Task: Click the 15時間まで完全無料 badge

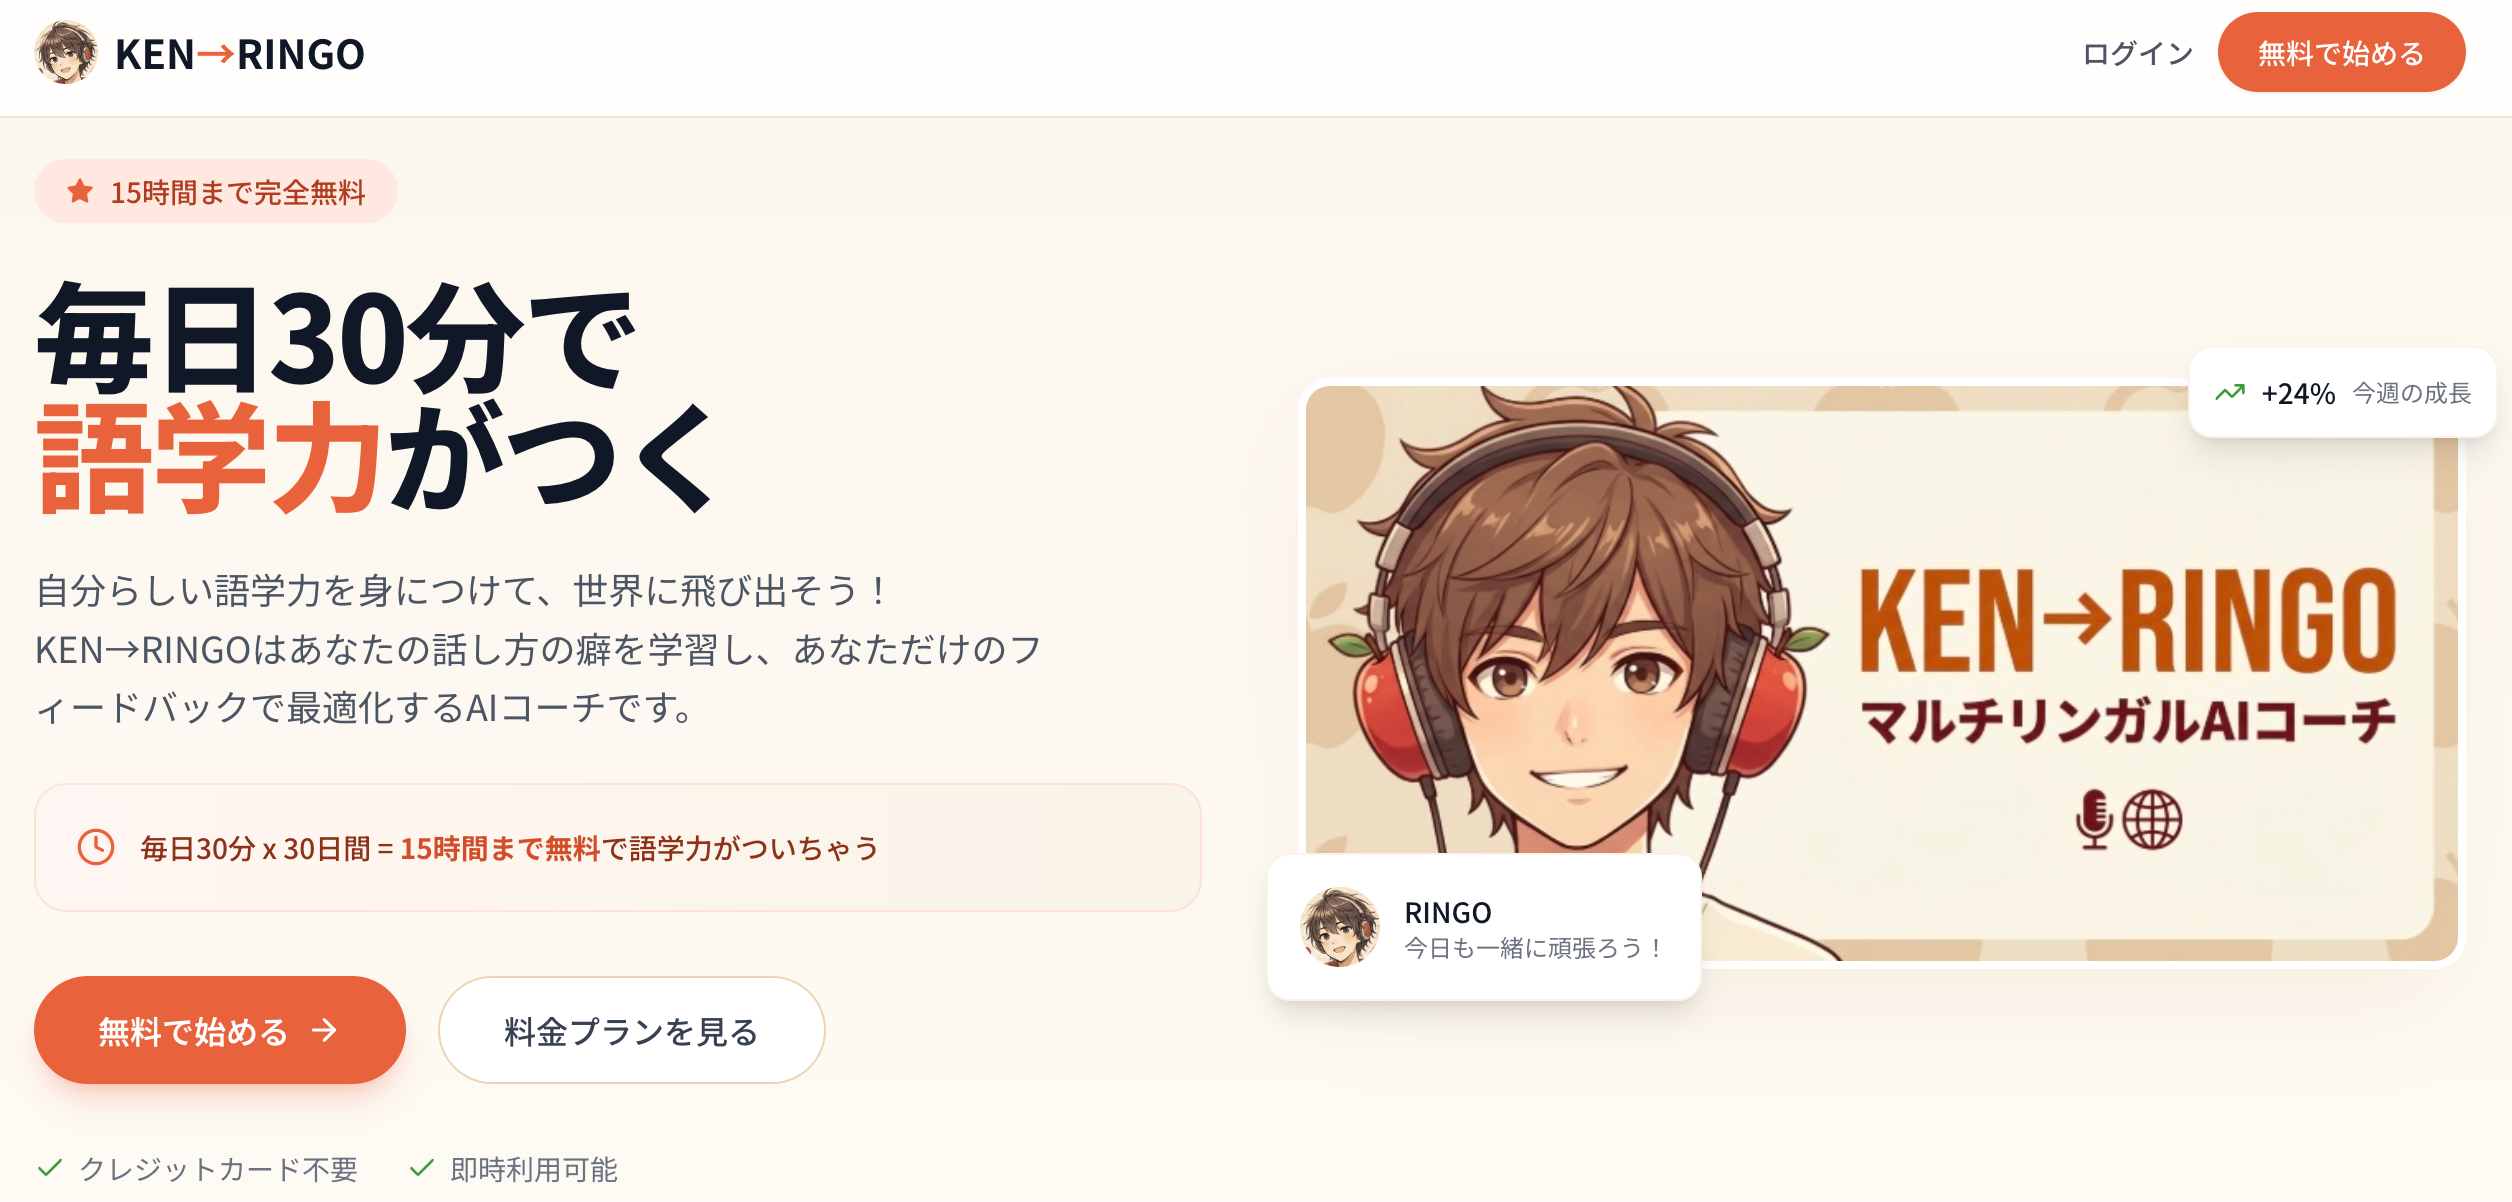Action: (x=216, y=191)
